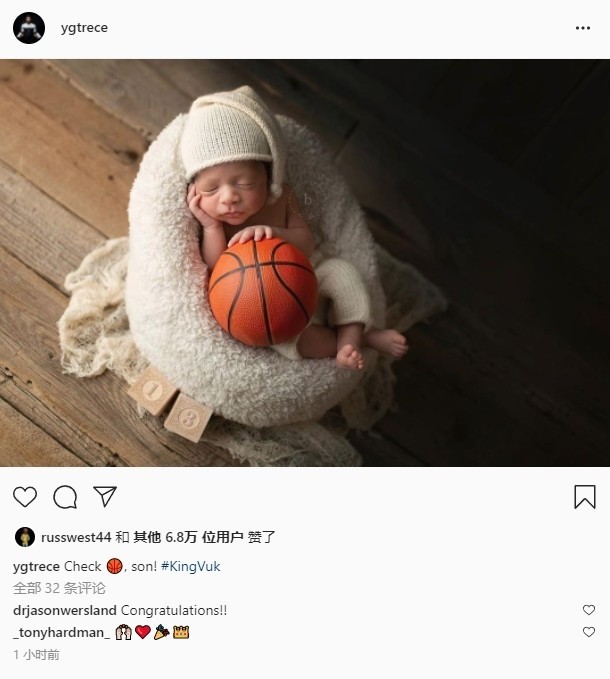610x679 pixels.
Task: Open _tonyhardman_'s profile from comment
Action: (61, 632)
